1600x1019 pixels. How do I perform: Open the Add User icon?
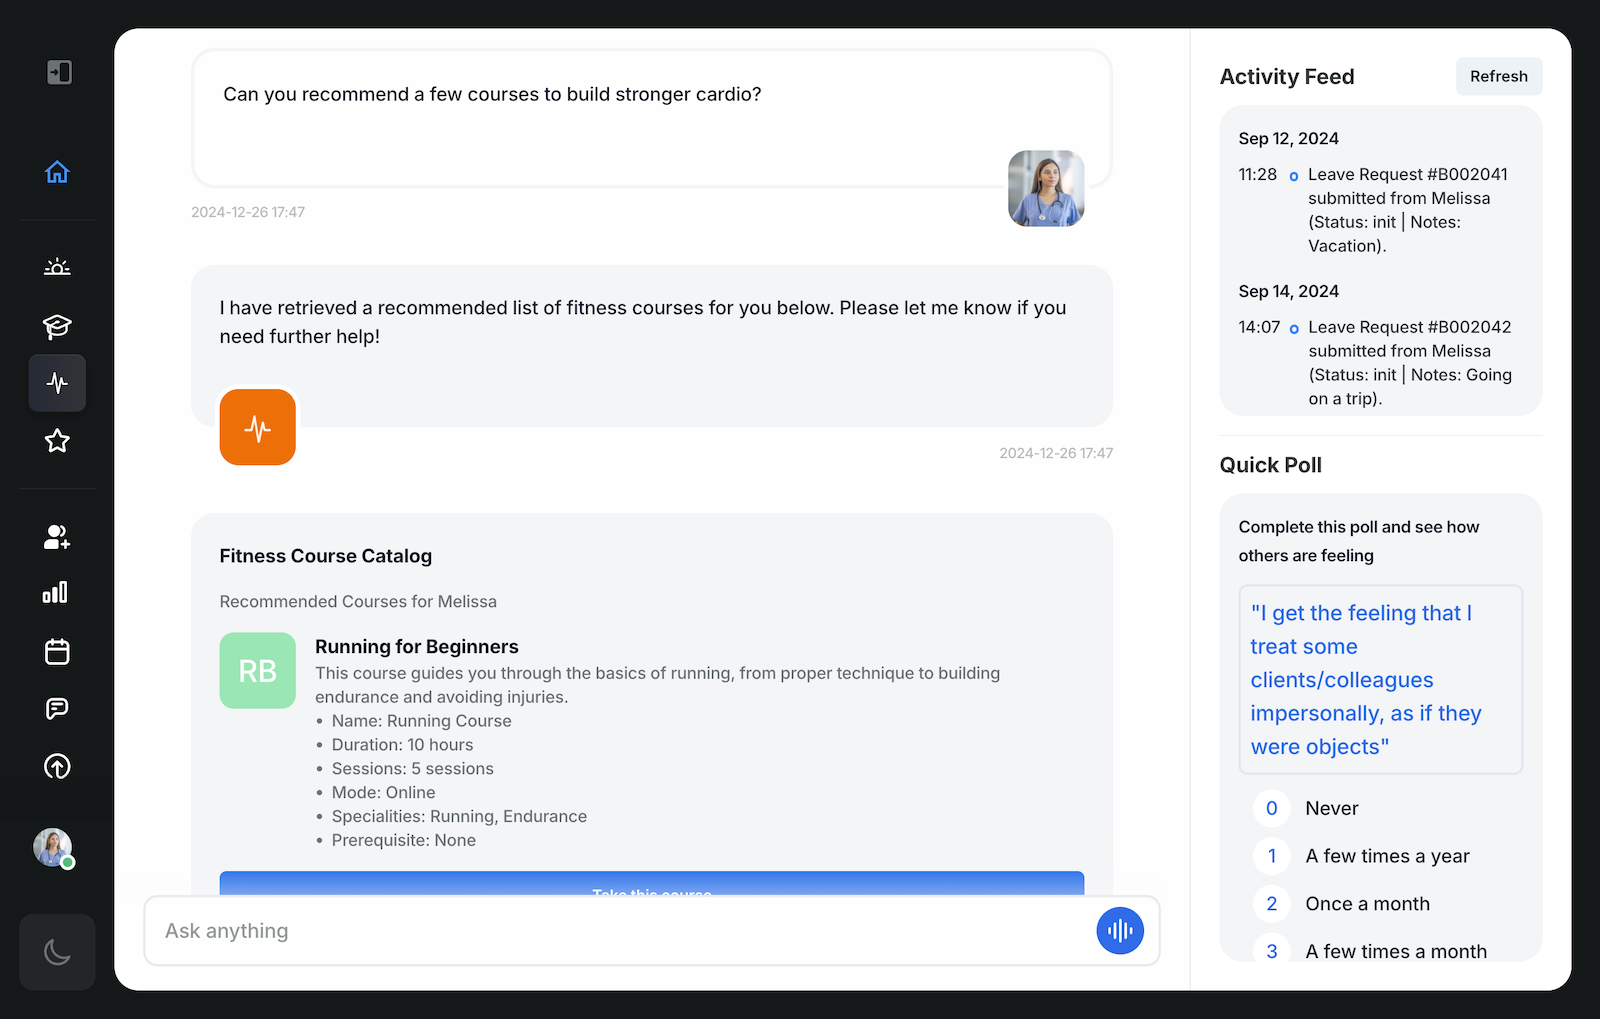coord(57,537)
